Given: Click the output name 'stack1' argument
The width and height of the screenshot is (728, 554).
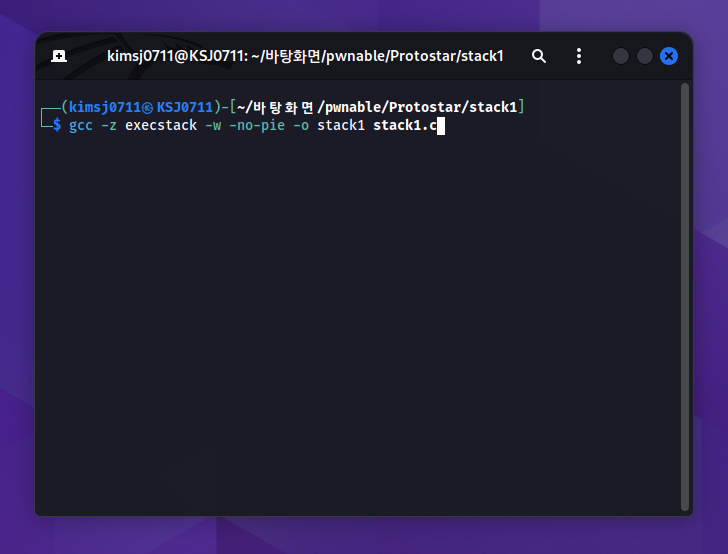Looking at the screenshot, I should (x=341, y=125).
